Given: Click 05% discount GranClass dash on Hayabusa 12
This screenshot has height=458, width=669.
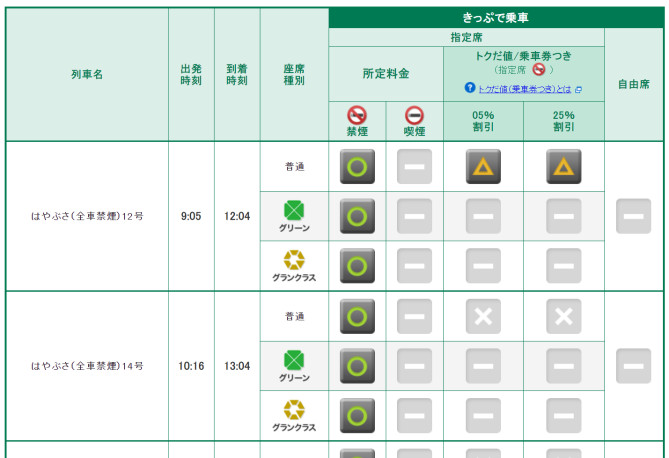Looking at the screenshot, I should click(x=483, y=266).
